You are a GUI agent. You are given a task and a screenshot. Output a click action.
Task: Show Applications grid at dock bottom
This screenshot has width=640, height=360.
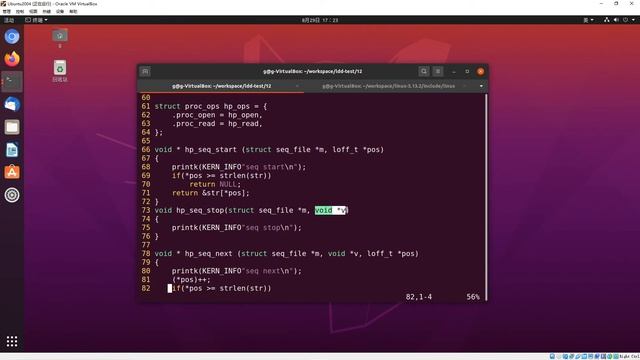12,341
